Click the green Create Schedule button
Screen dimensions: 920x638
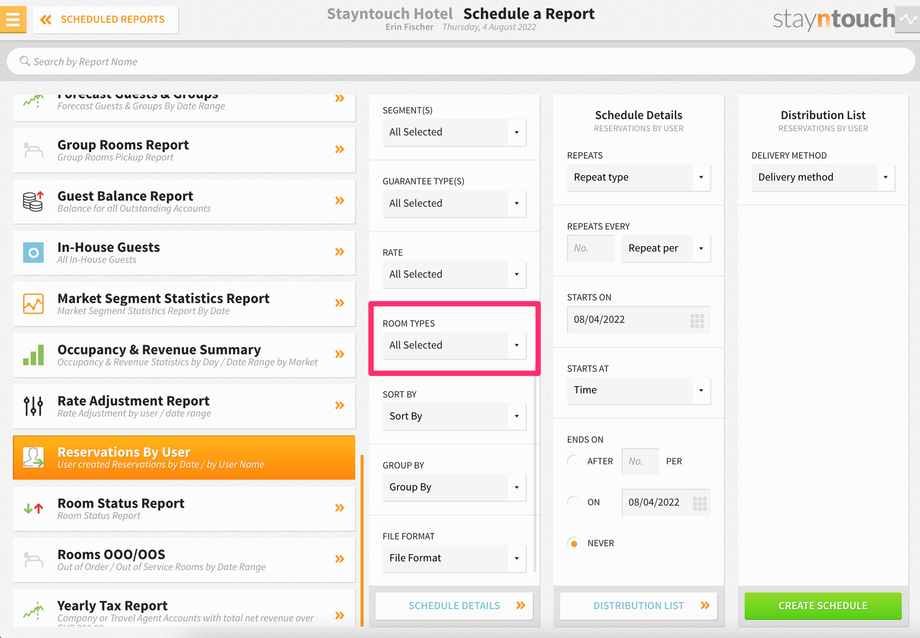pyautogui.click(x=823, y=606)
